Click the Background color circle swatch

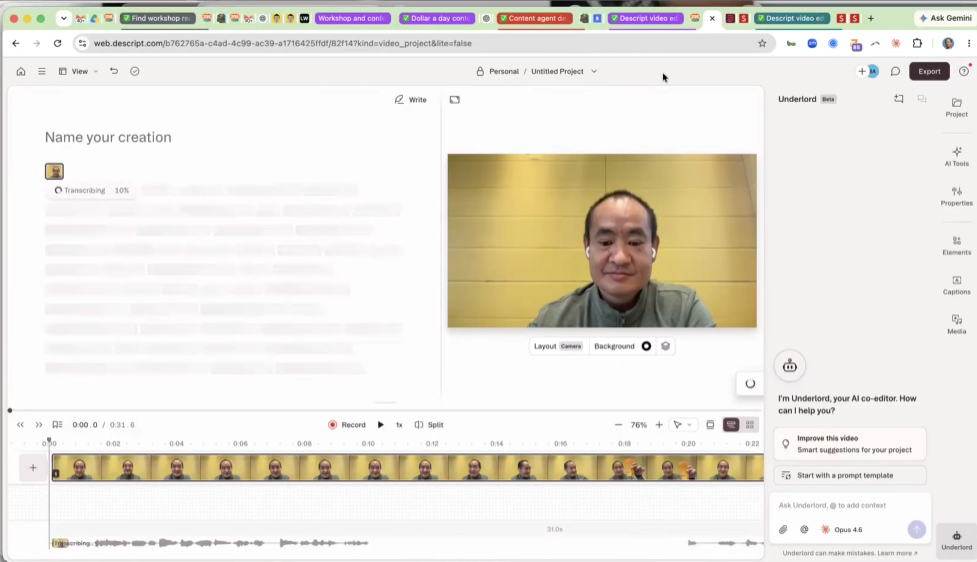point(646,346)
